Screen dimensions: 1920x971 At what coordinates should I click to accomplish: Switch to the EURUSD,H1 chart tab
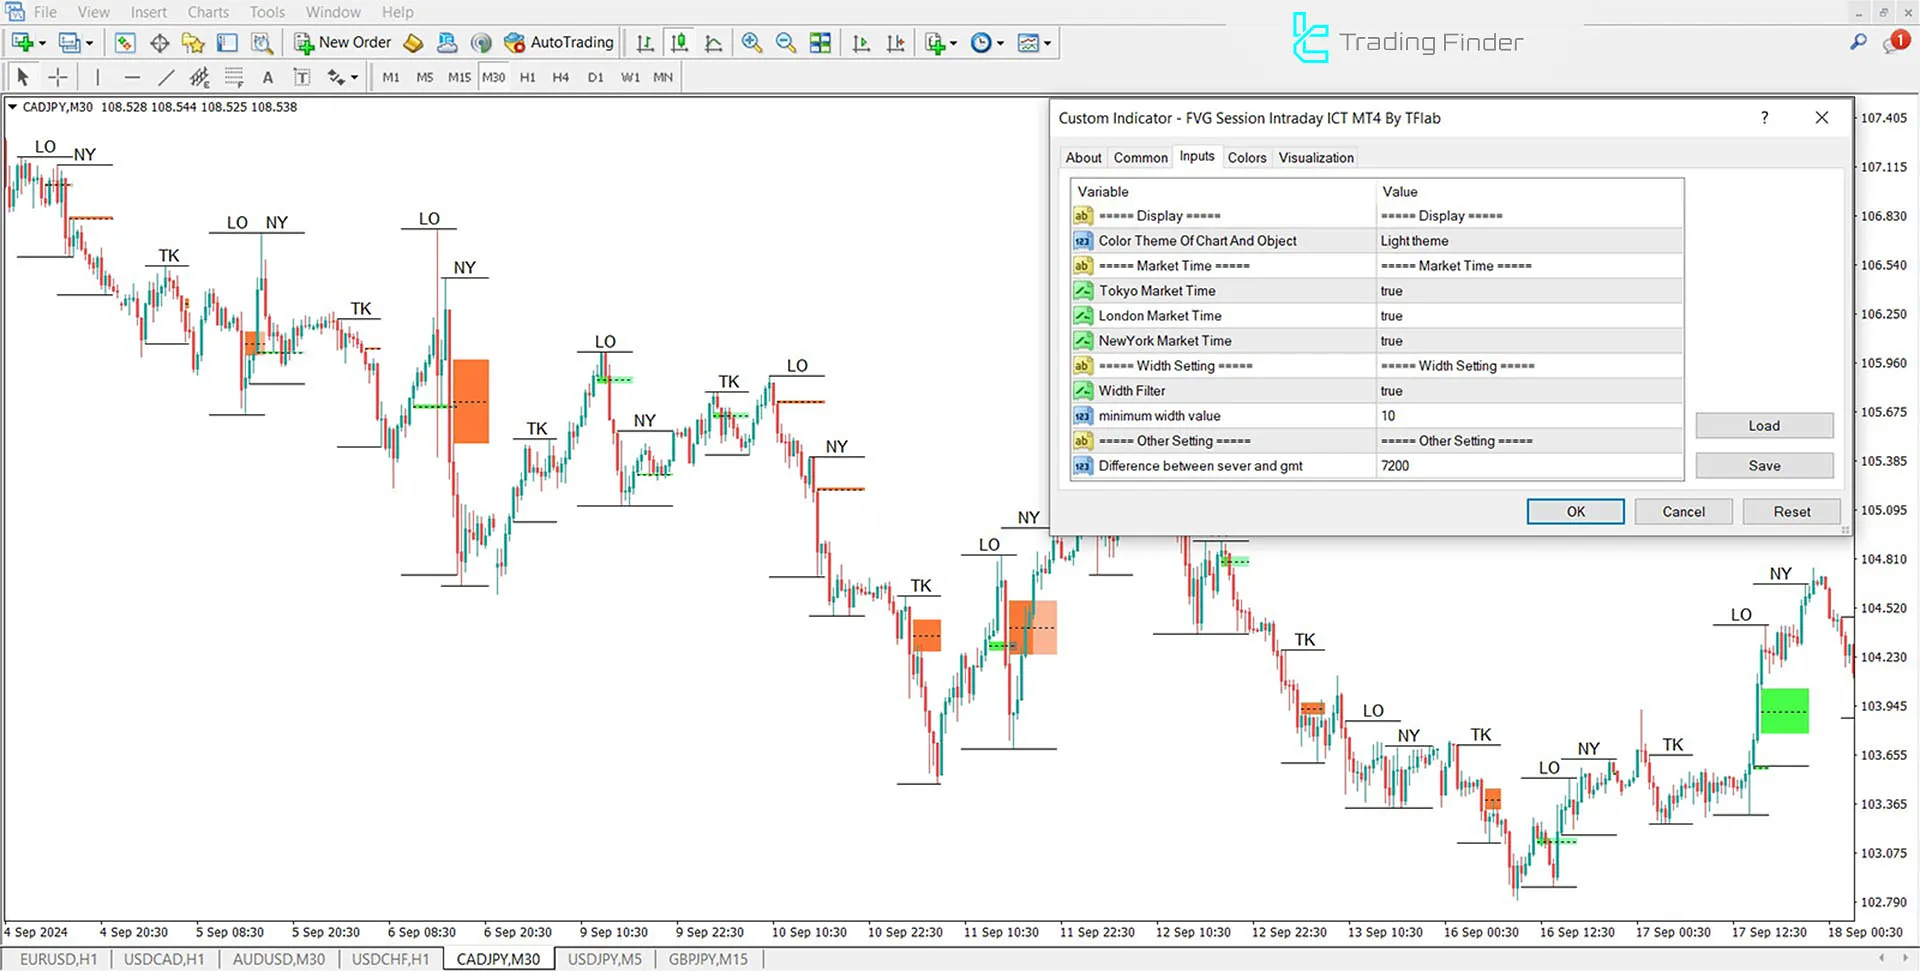point(59,959)
